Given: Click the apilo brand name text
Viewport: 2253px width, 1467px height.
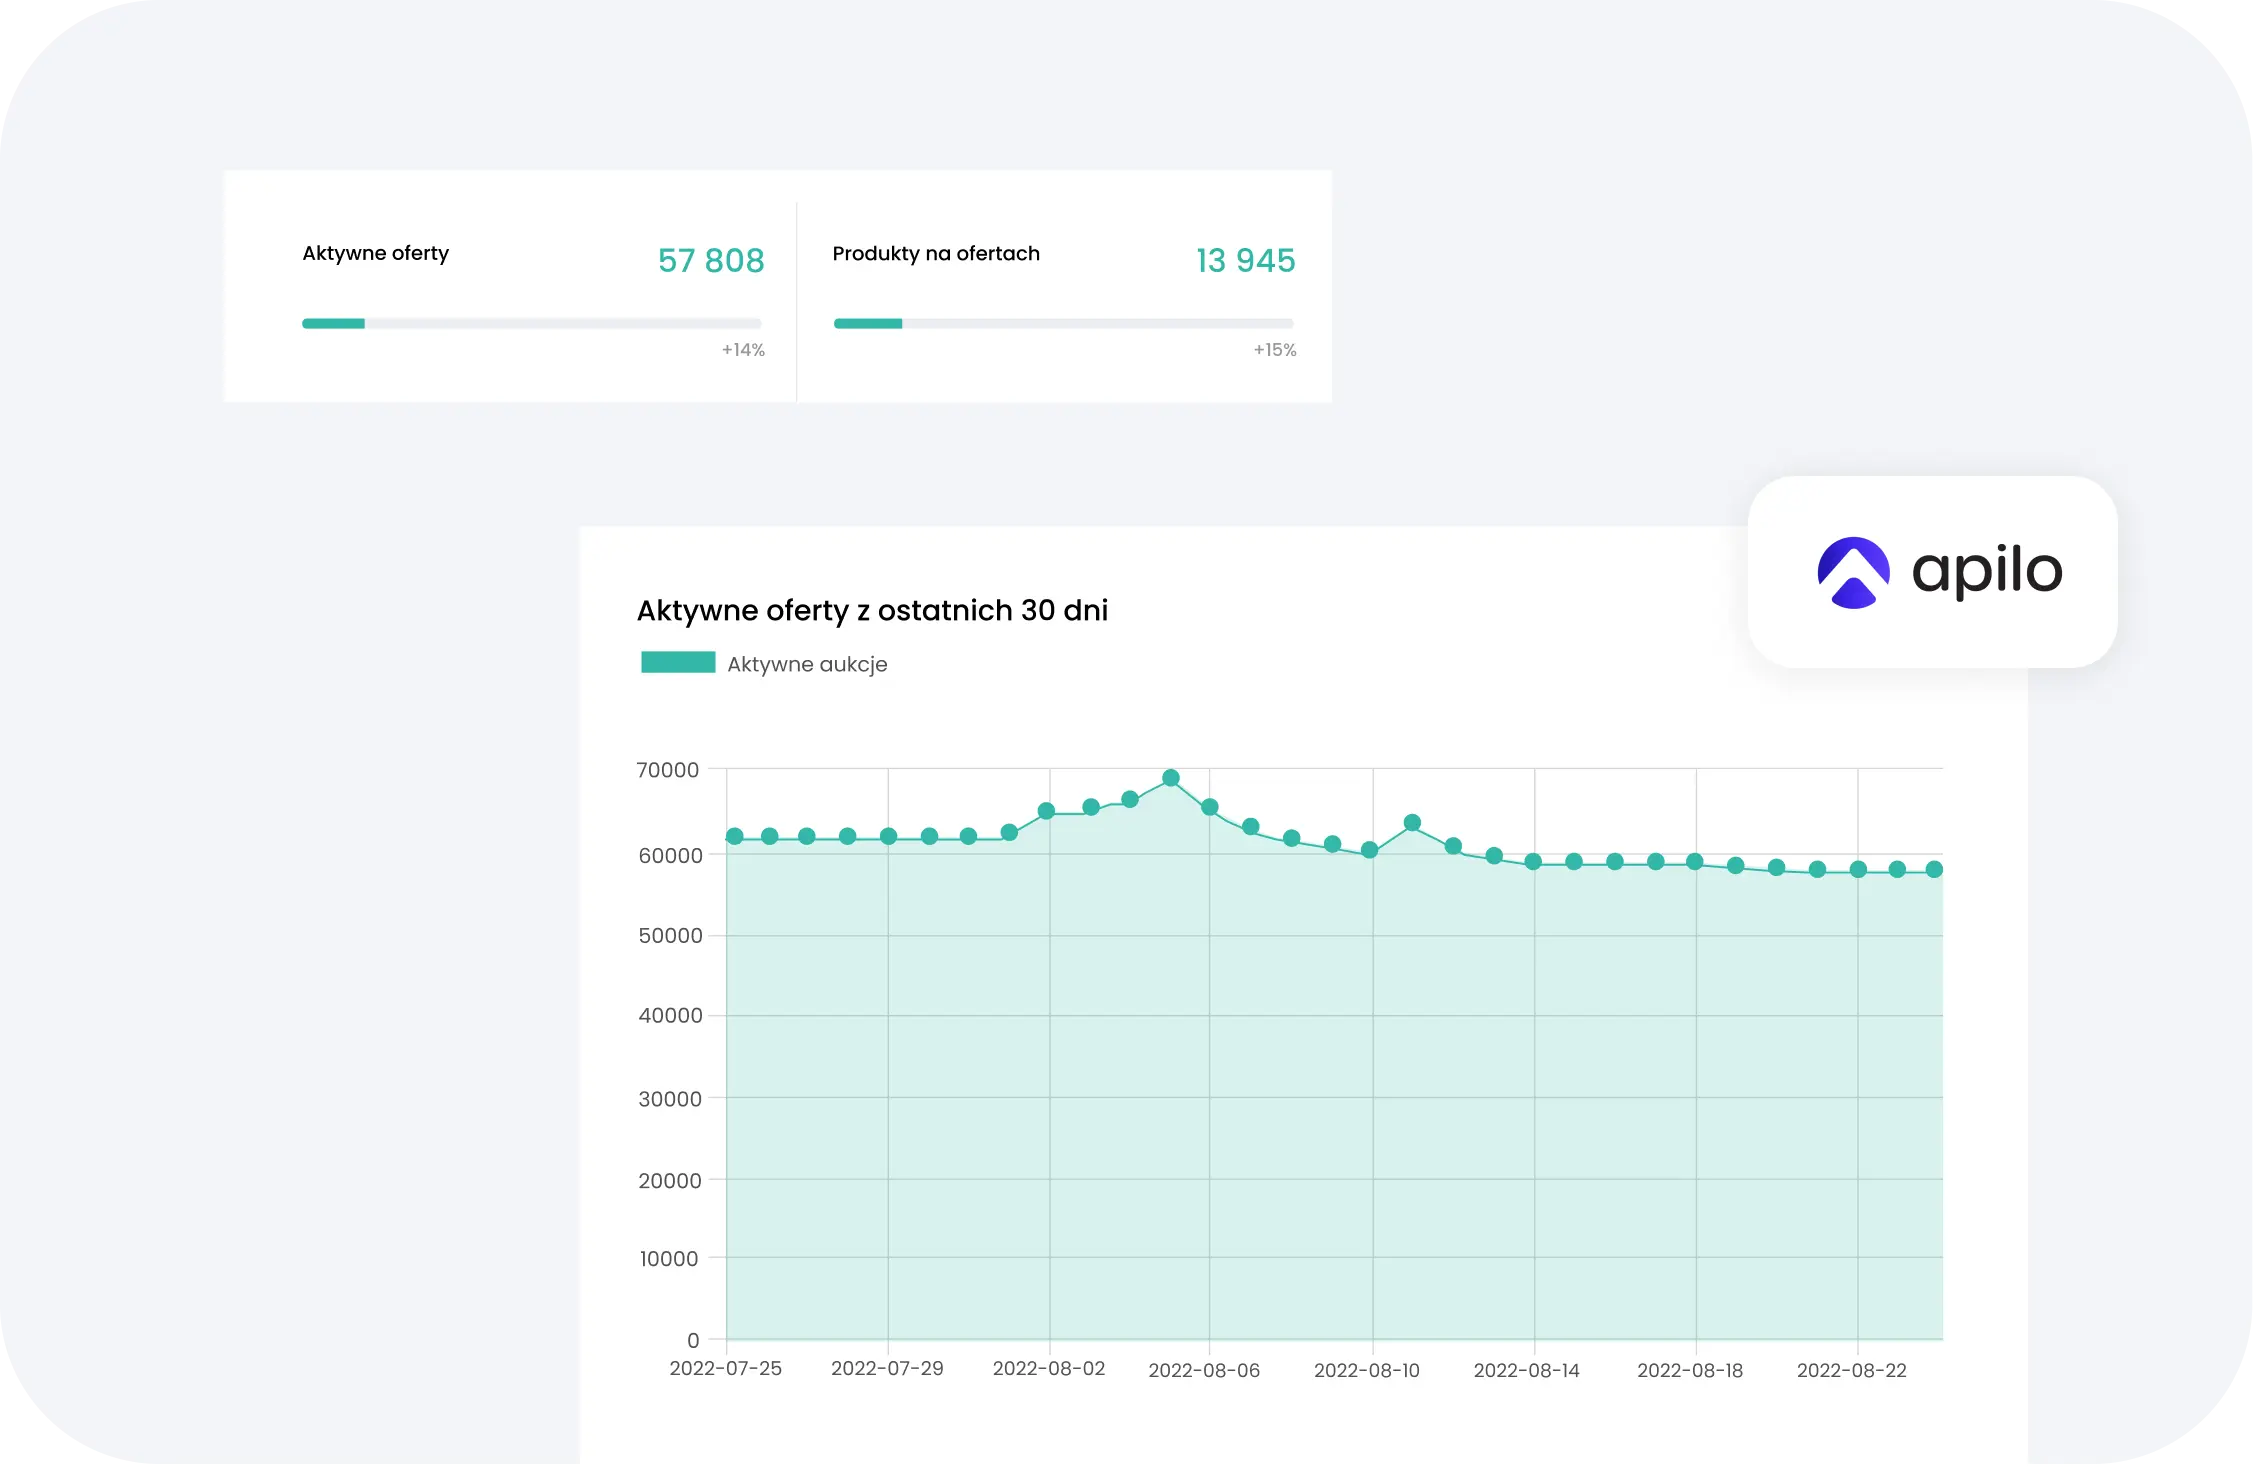Looking at the screenshot, I should point(1987,571).
